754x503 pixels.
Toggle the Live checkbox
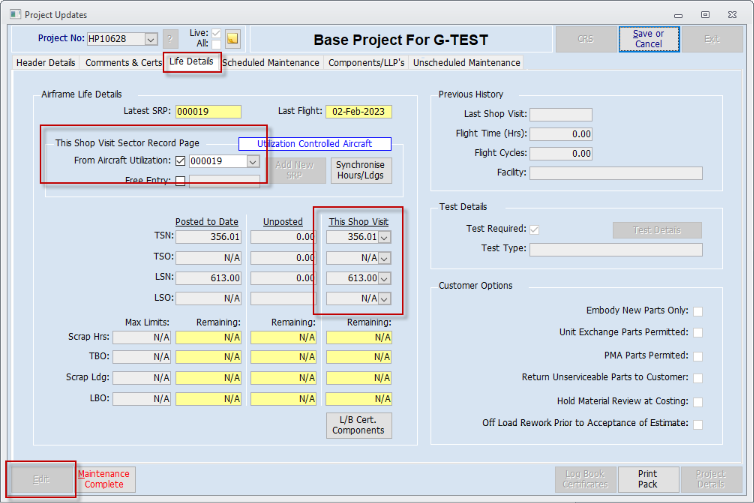[x=216, y=33]
